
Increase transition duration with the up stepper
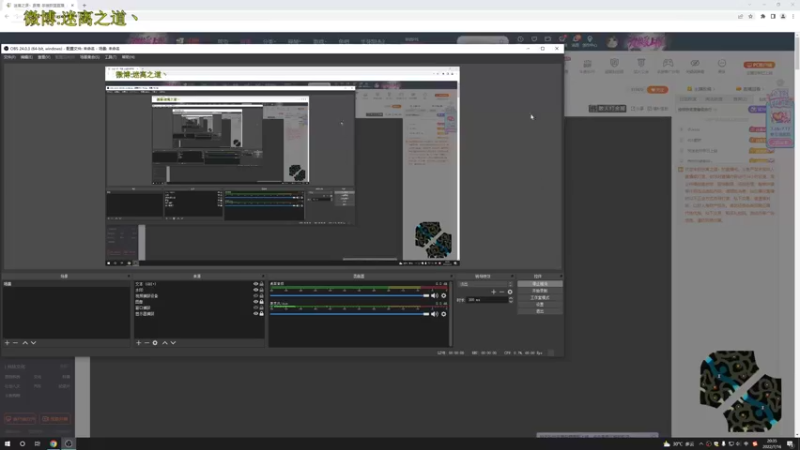(511, 298)
